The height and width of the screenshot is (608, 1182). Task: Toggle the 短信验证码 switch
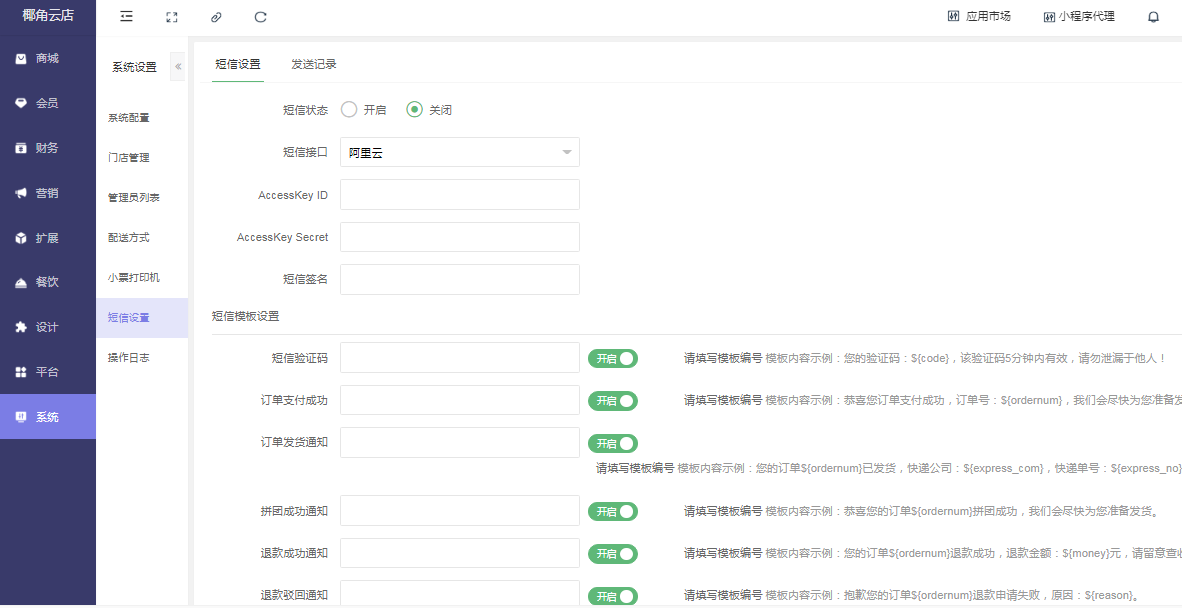tap(613, 359)
